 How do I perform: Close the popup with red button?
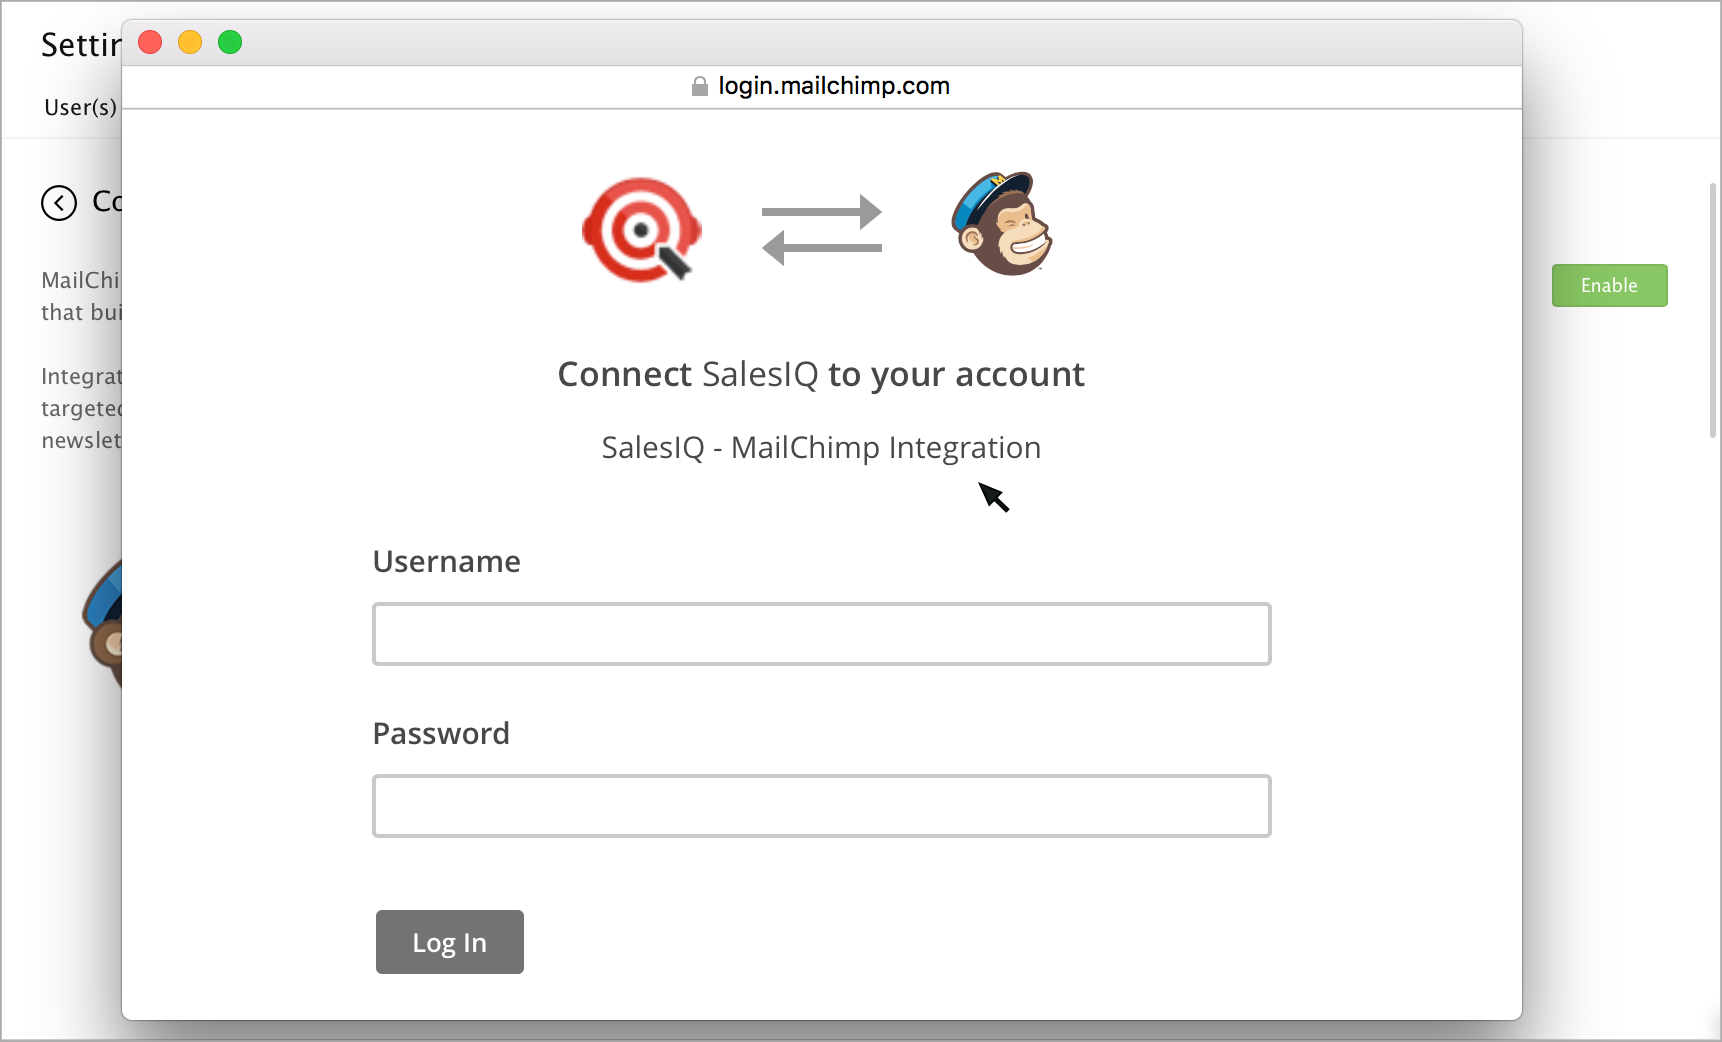coord(150,42)
